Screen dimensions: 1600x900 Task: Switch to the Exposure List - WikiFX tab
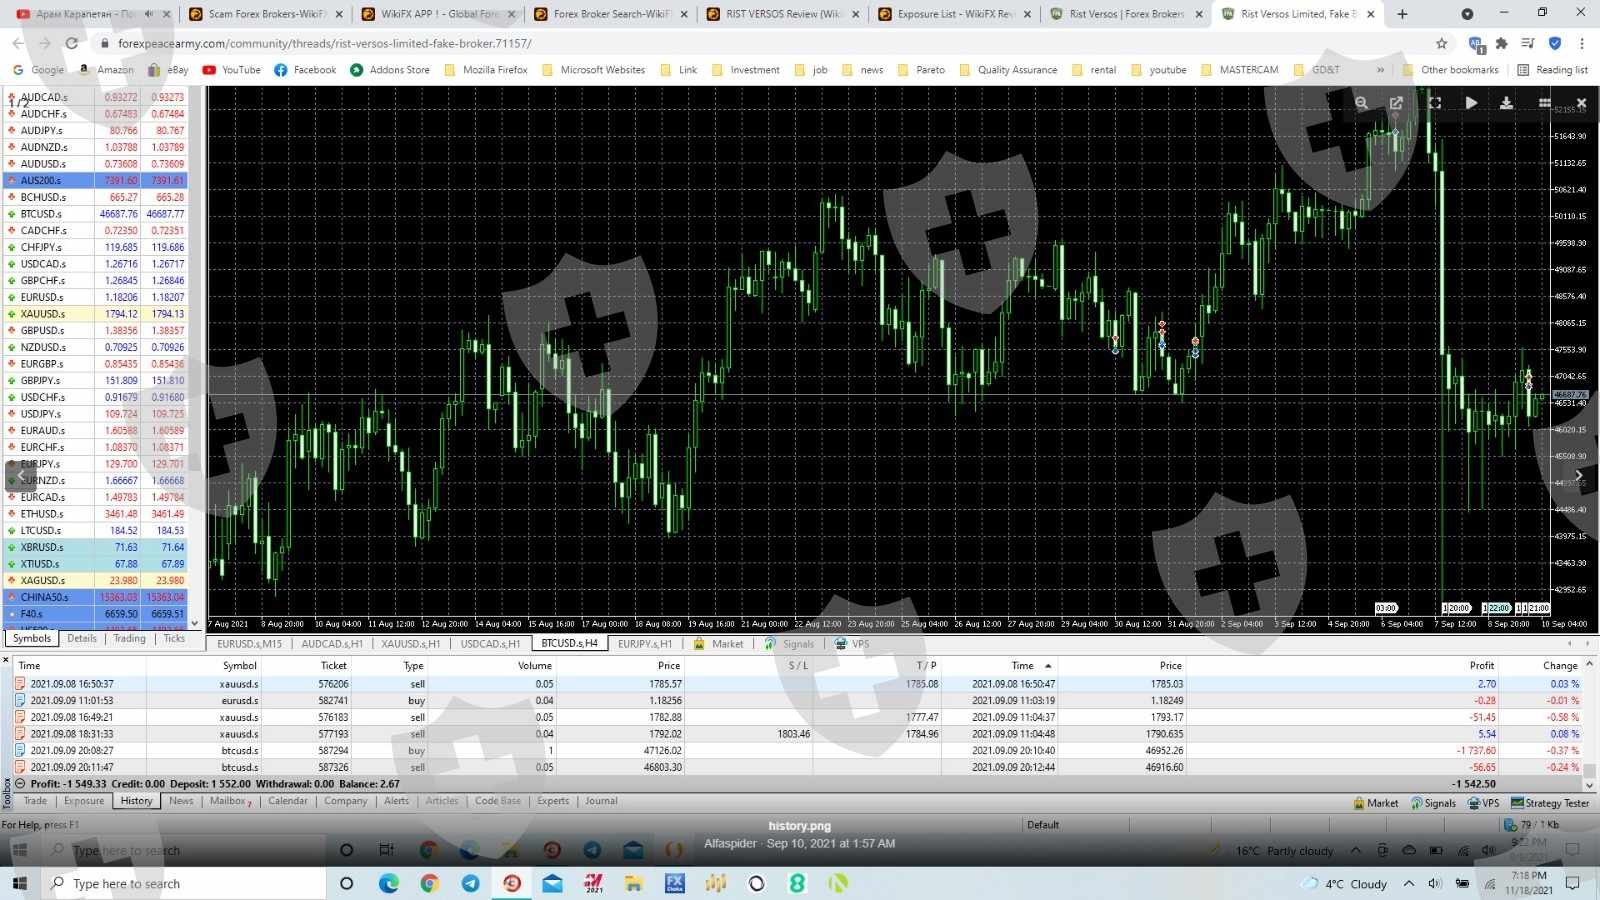click(955, 14)
